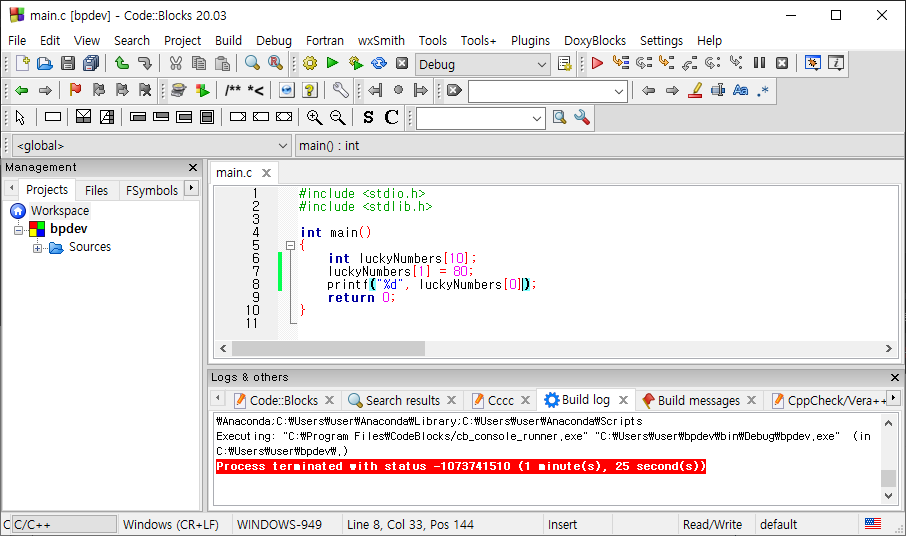Open the Debug menu

[274, 40]
